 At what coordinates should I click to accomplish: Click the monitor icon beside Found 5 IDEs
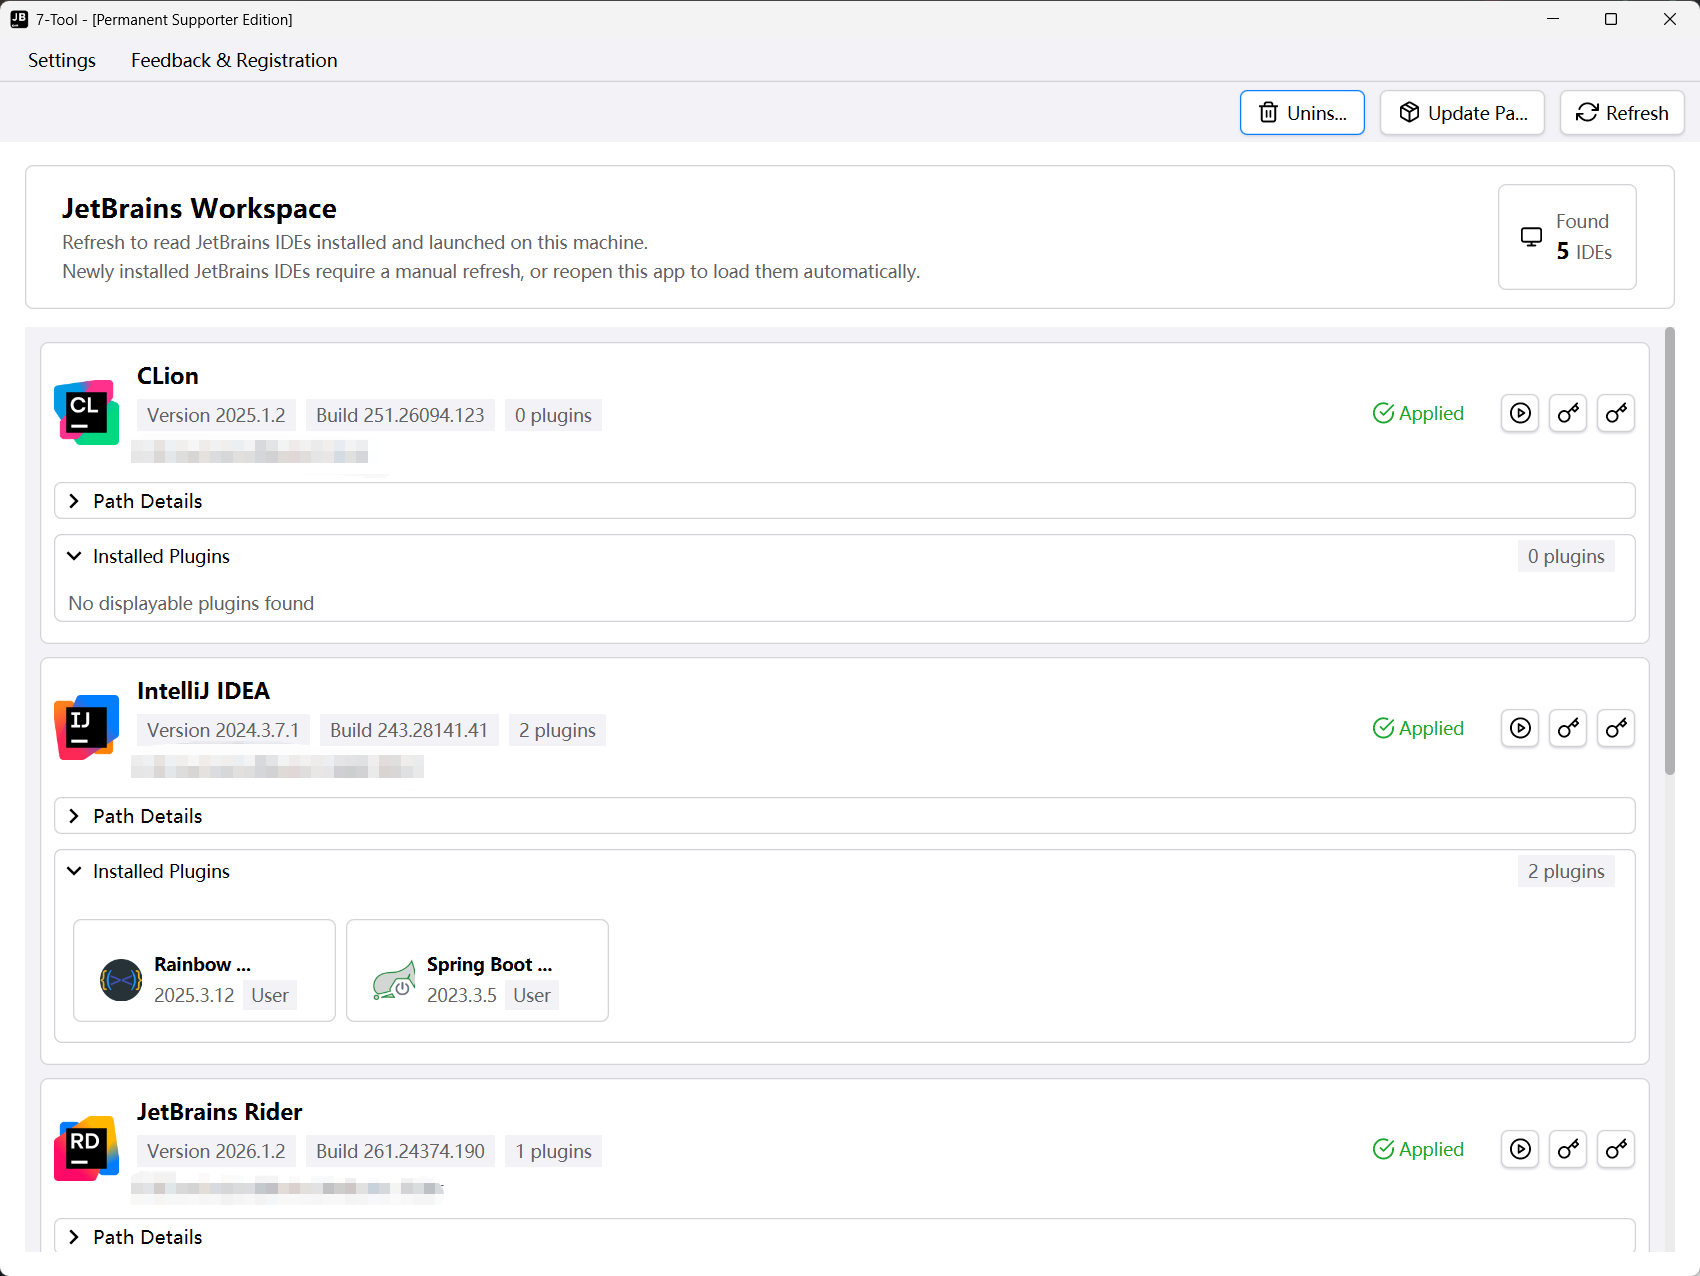pyautogui.click(x=1531, y=237)
